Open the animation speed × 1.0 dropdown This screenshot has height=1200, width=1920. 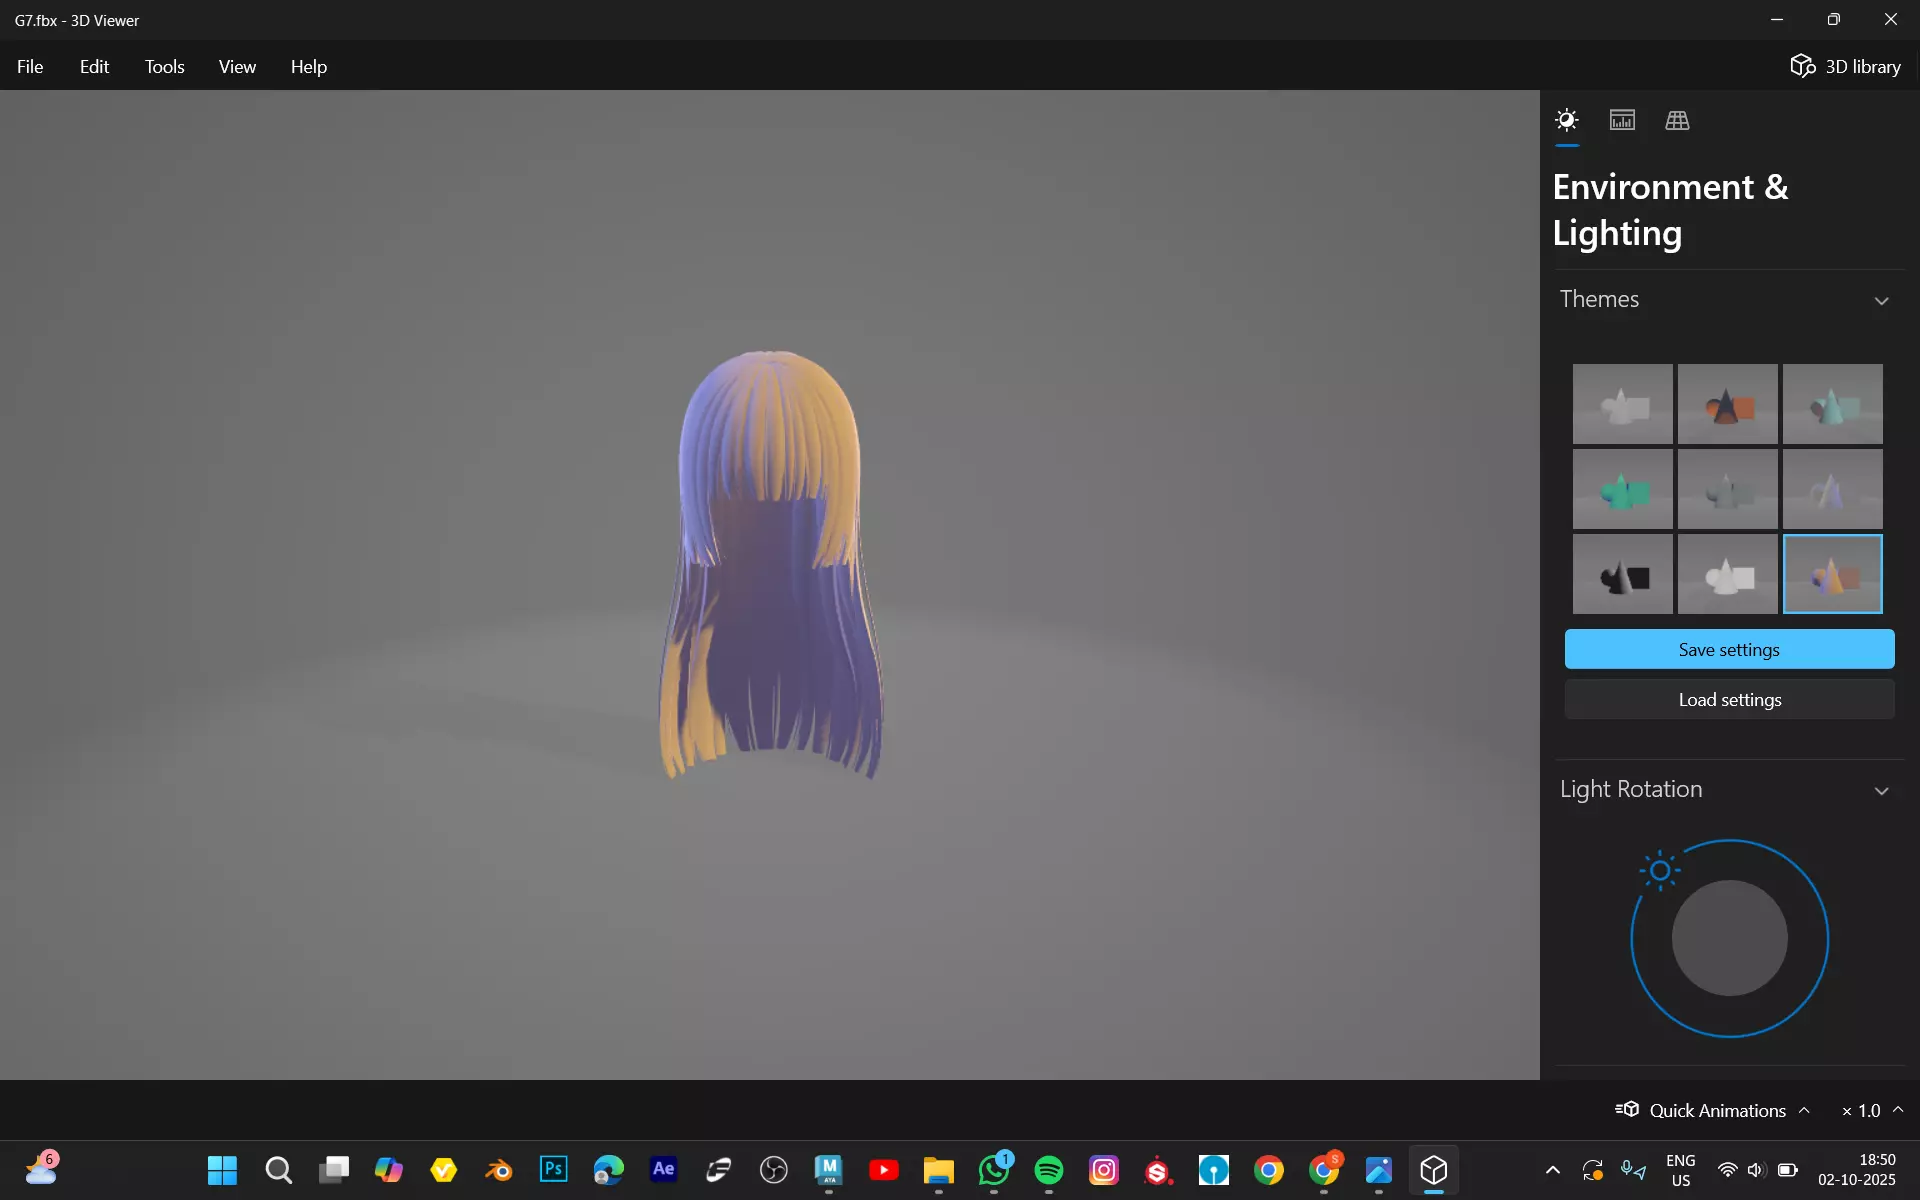[1872, 1110]
